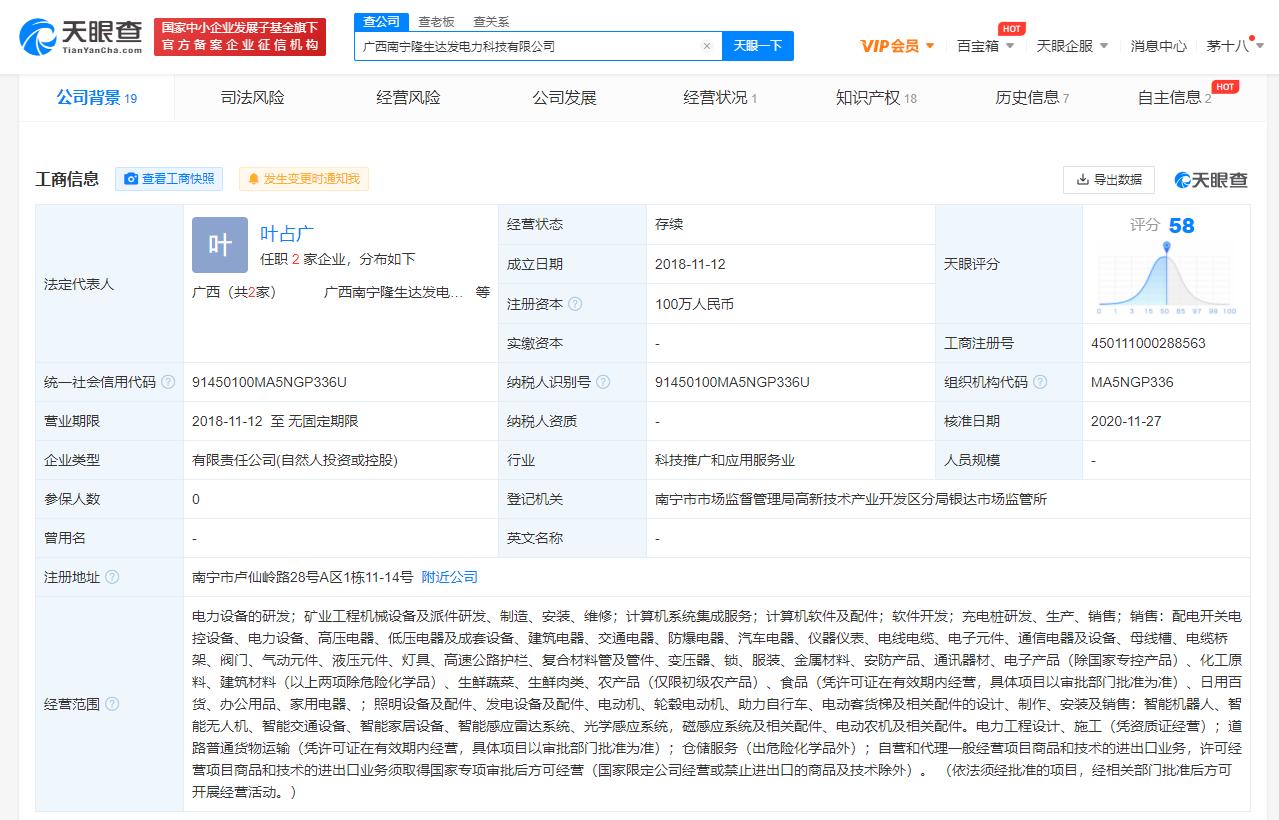Image resolution: width=1279 pixels, height=820 pixels.
Task: Switch to the 查老板 search tab
Action: click(x=439, y=21)
